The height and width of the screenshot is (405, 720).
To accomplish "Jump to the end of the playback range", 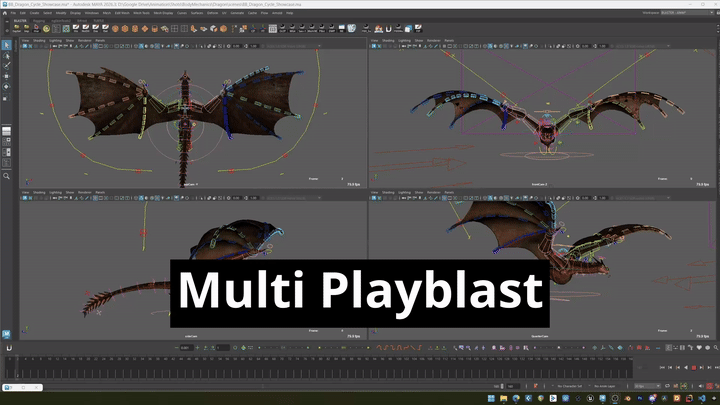I will point(717,367).
